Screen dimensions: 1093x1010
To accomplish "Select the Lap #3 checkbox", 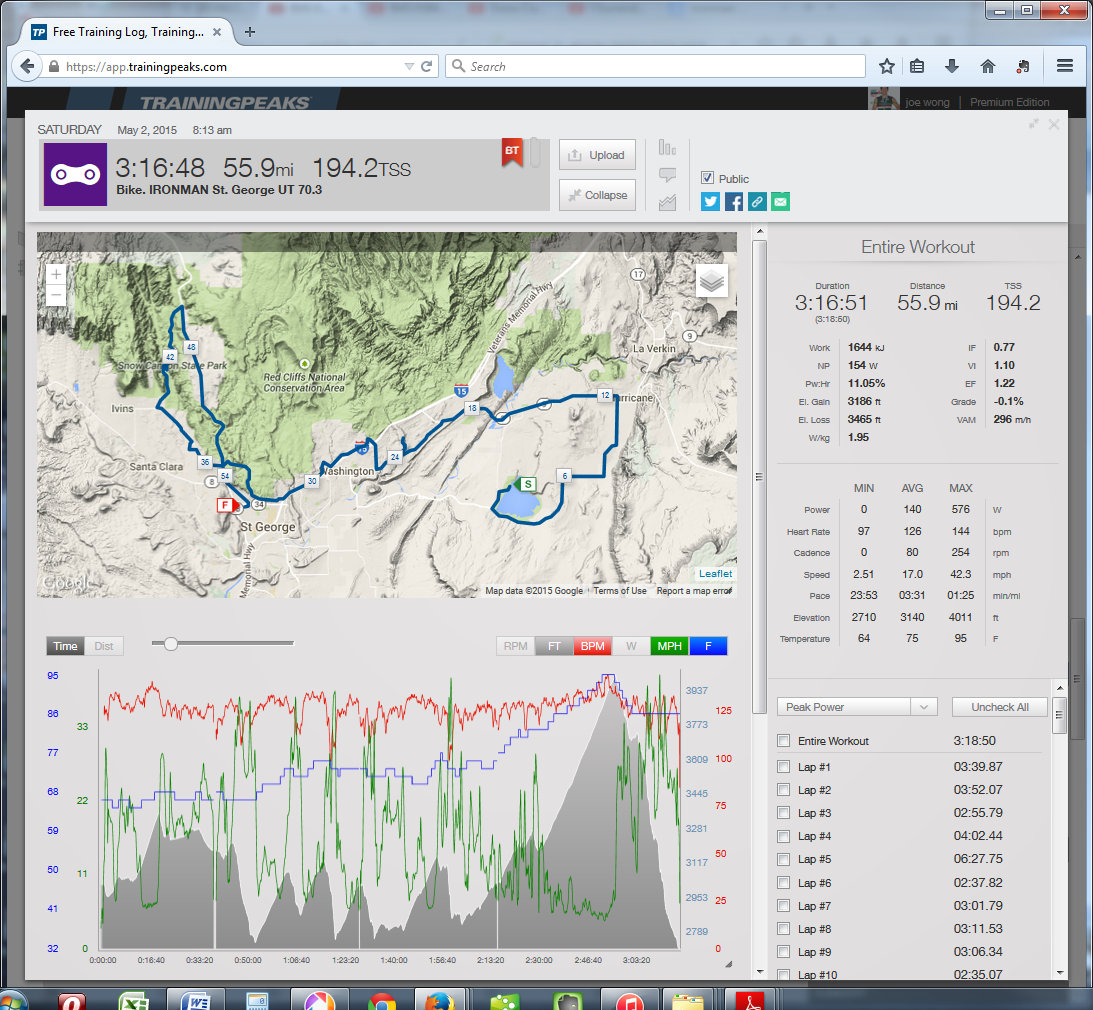I will pyautogui.click(x=784, y=813).
